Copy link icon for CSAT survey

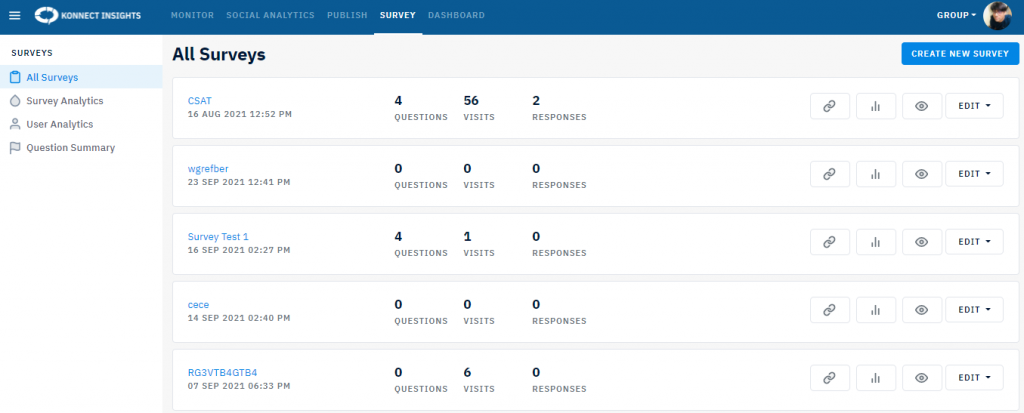(829, 106)
